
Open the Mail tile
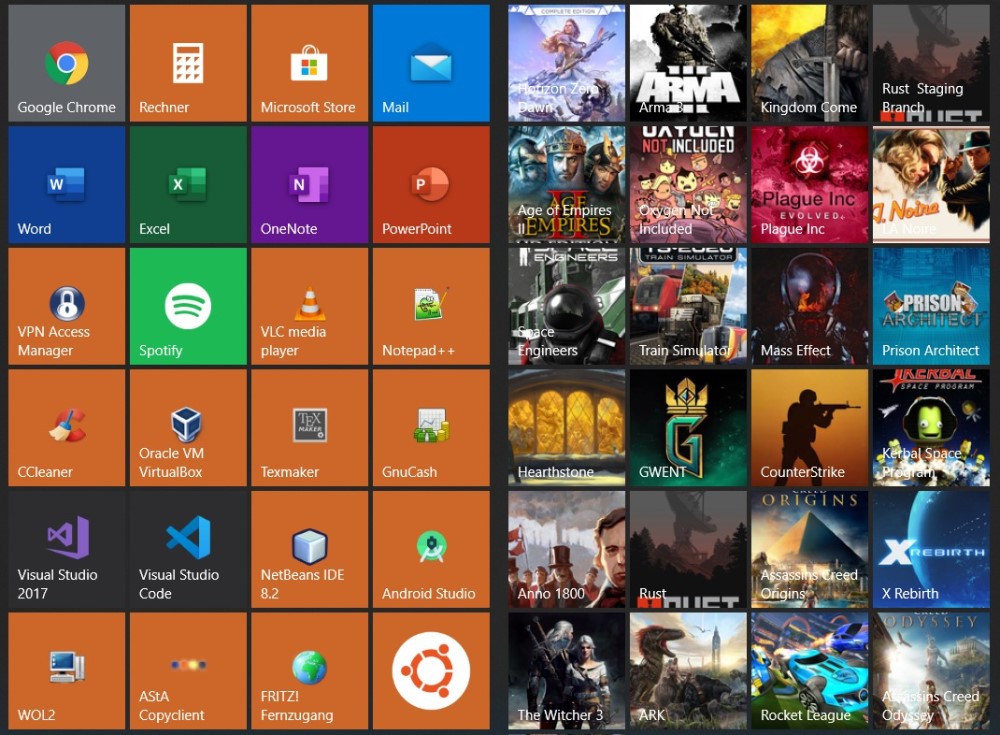click(431, 63)
